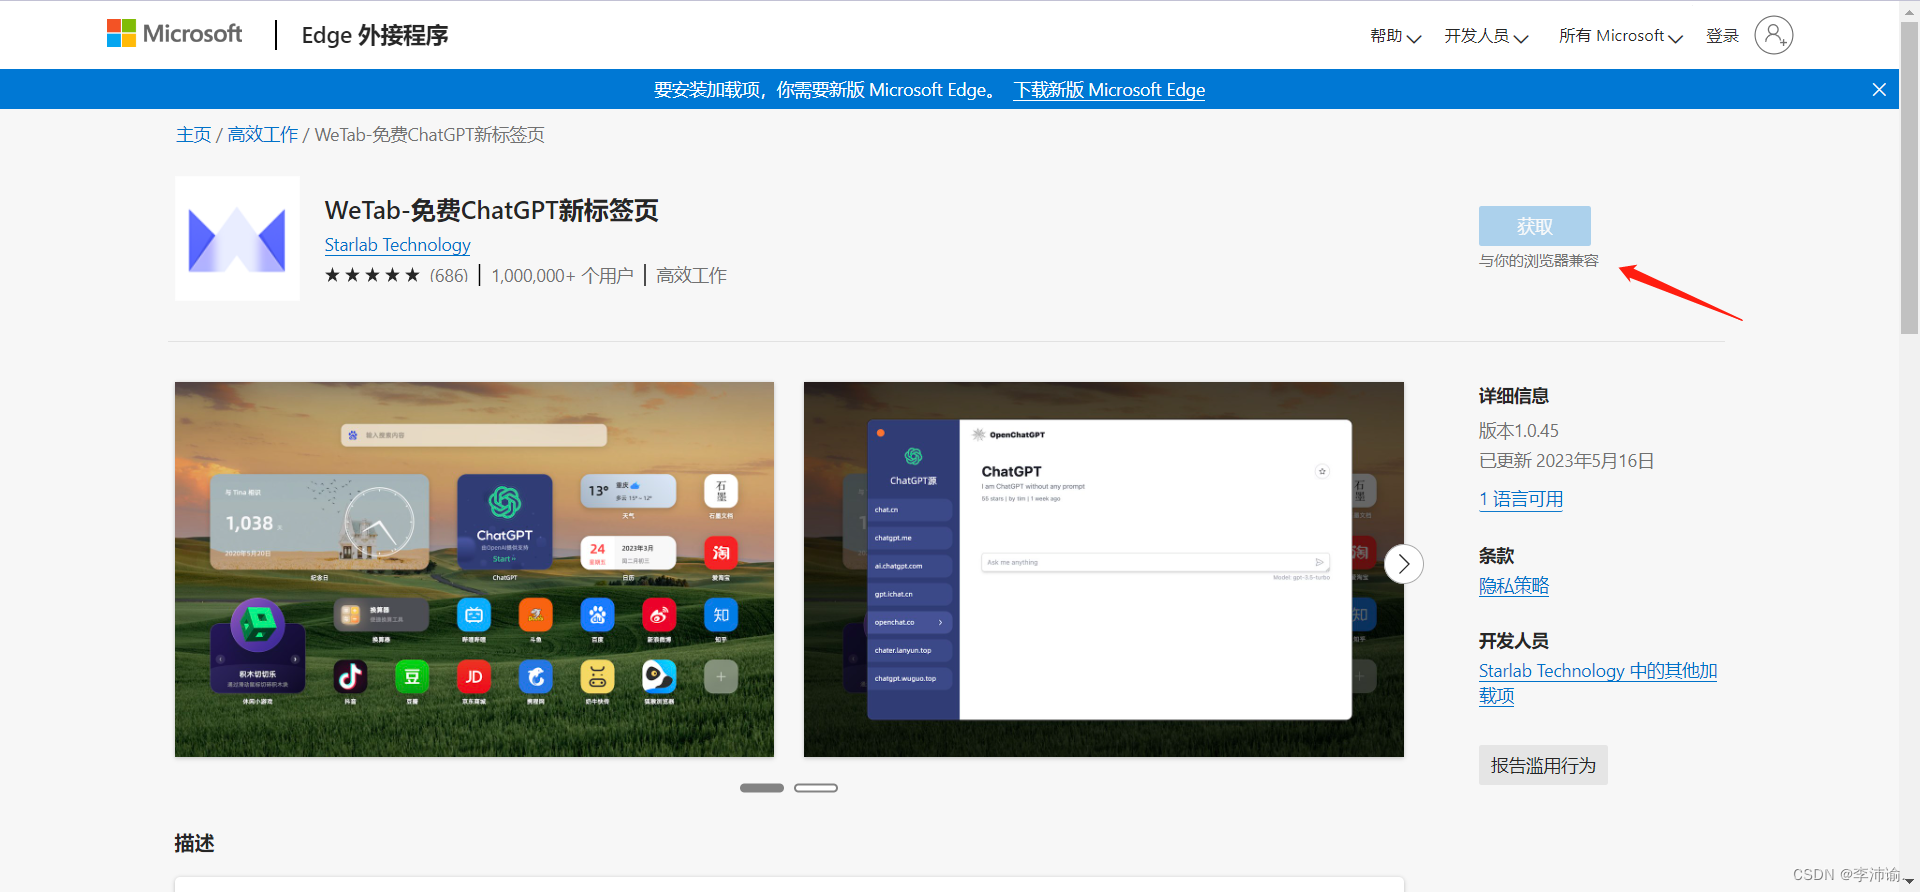Open the ChatGPT screenshot thumbnail
The width and height of the screenshot is (1920, 892).
(1103, 569)
